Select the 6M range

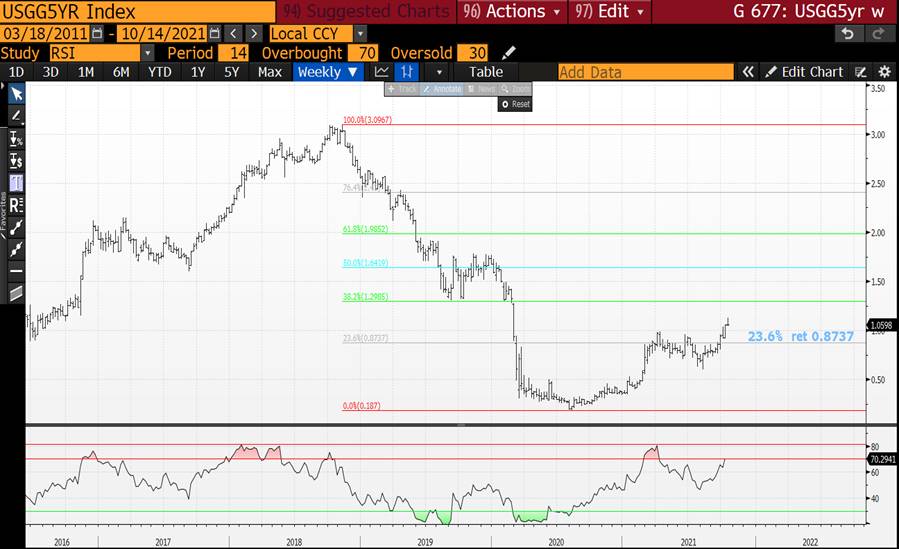[121, 72]
